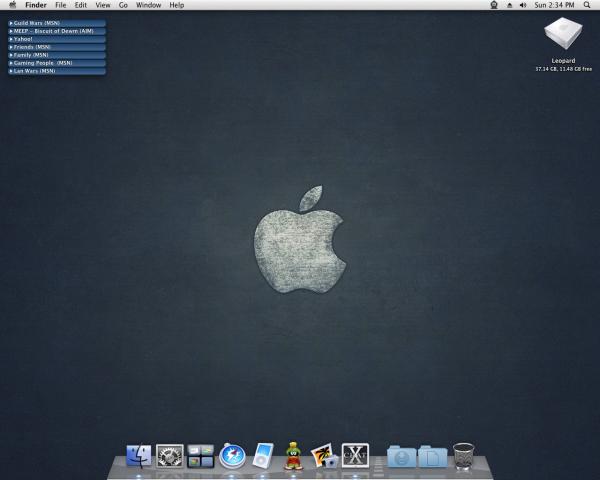
Task: Open the Finder menu
Action: (x=36, y=5)
